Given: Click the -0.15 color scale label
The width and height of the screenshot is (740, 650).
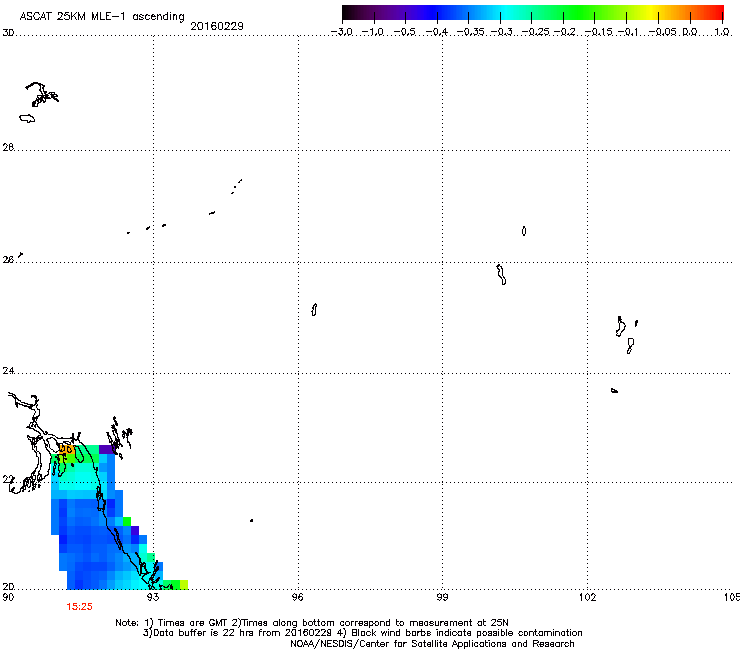Looking at the screenshot, I should tap(598, 32).
